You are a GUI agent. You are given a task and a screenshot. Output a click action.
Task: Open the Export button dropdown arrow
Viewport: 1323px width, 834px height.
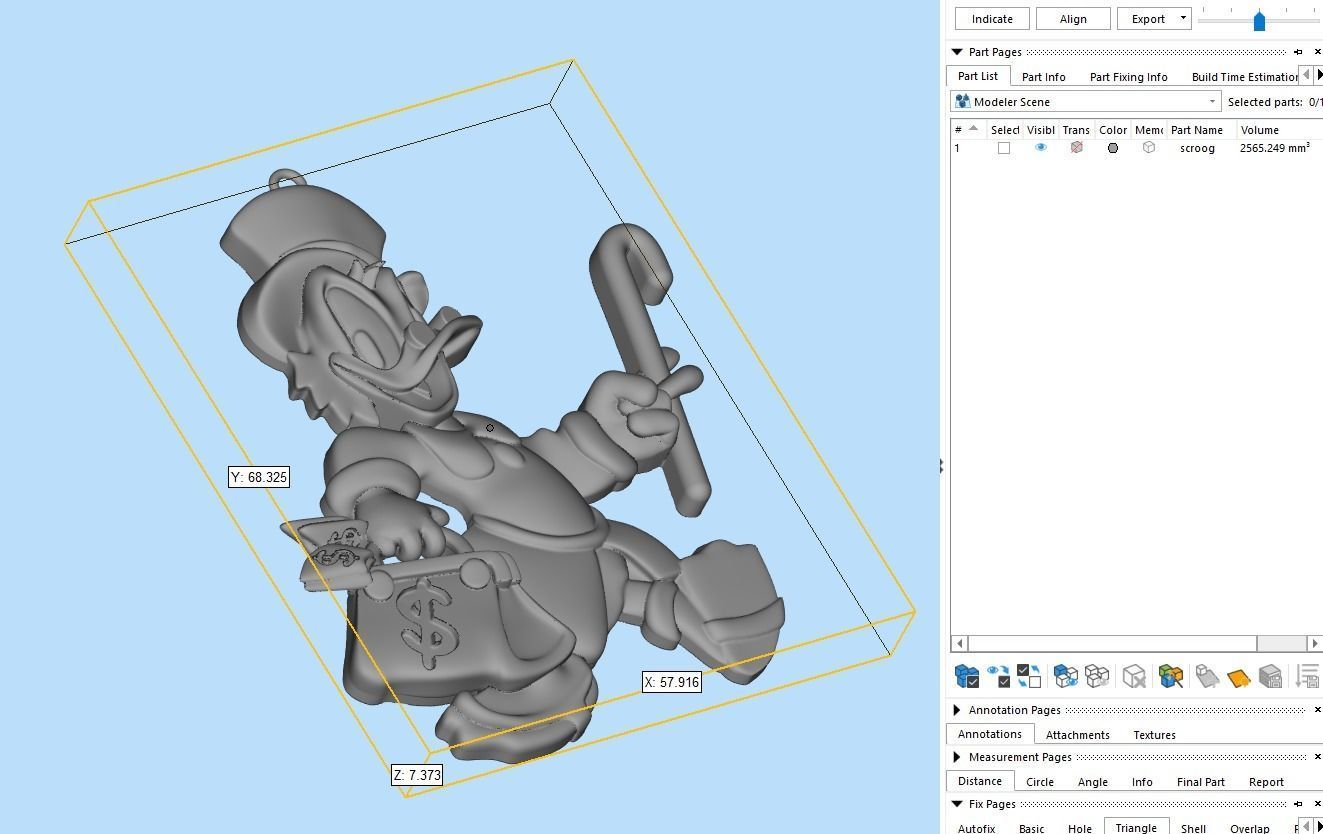click(x=1183, y=19)
